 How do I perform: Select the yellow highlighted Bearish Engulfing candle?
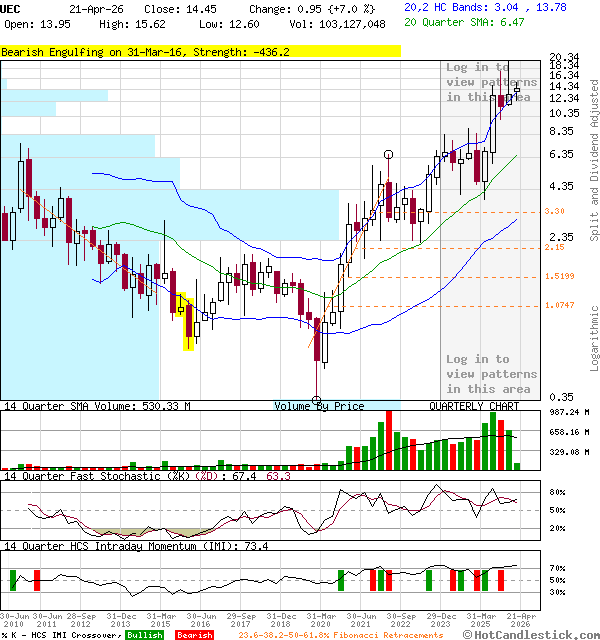(187, 320)
